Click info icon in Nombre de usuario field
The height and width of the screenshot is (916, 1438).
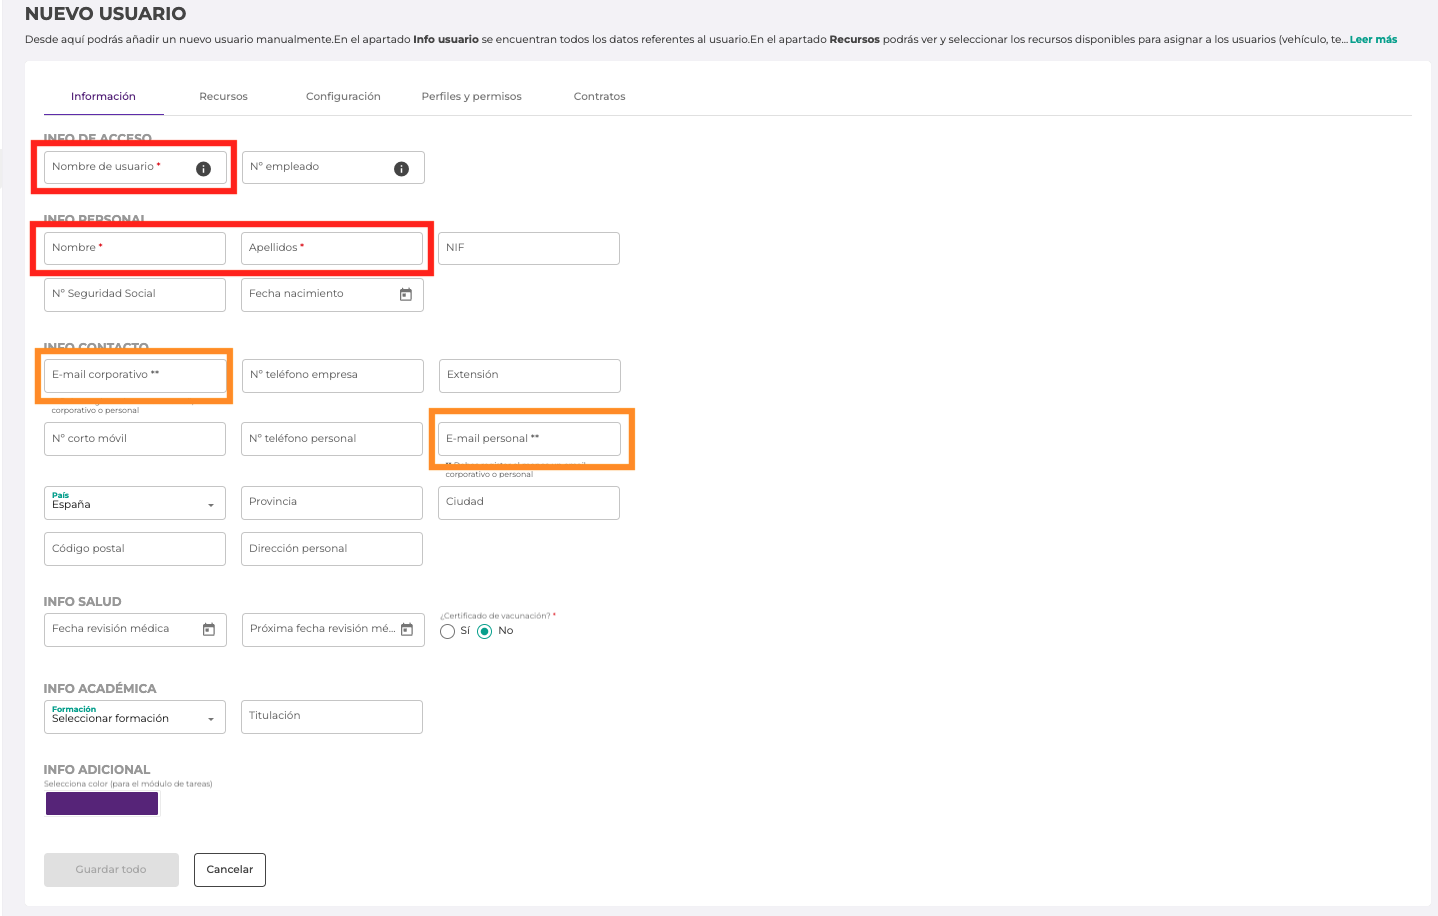pos(203,169)
